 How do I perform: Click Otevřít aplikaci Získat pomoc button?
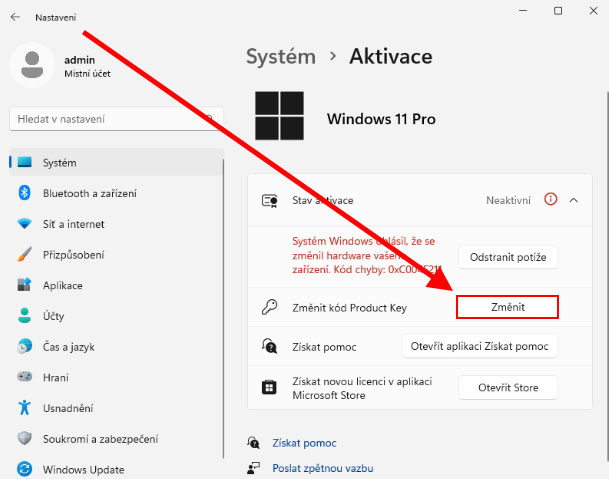[479, 346]
